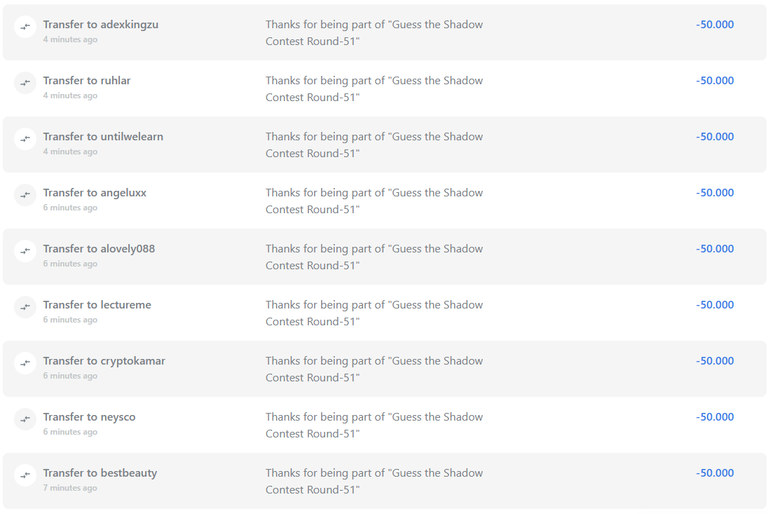Click transfer icon beside angeluxx row
768x514 pixels.
click(x=25, y=195)
